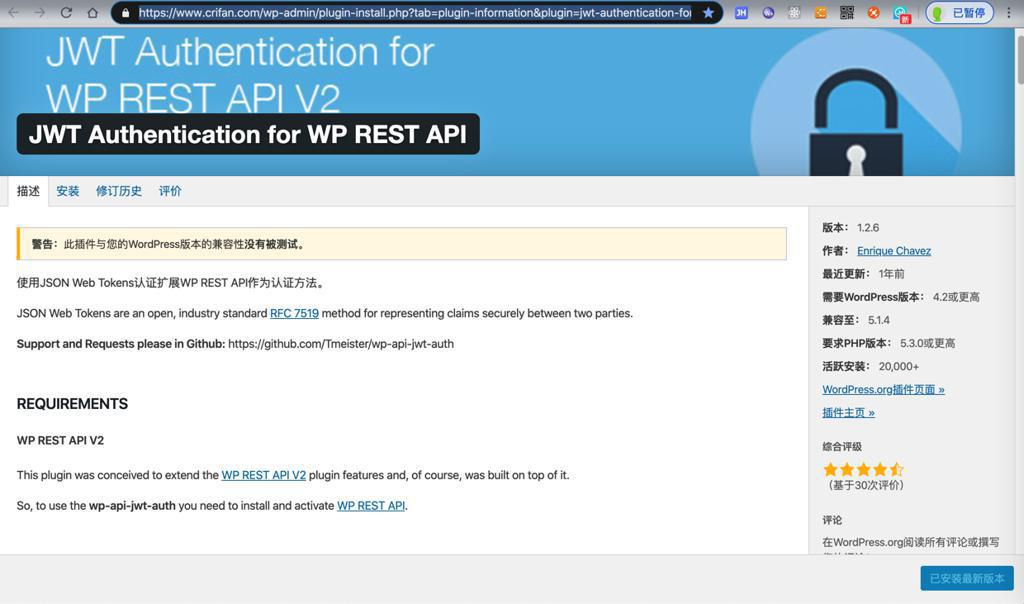The image size is (1024, 604).
Task: Open the RFC 7519 link
Action: coord(295,313)
